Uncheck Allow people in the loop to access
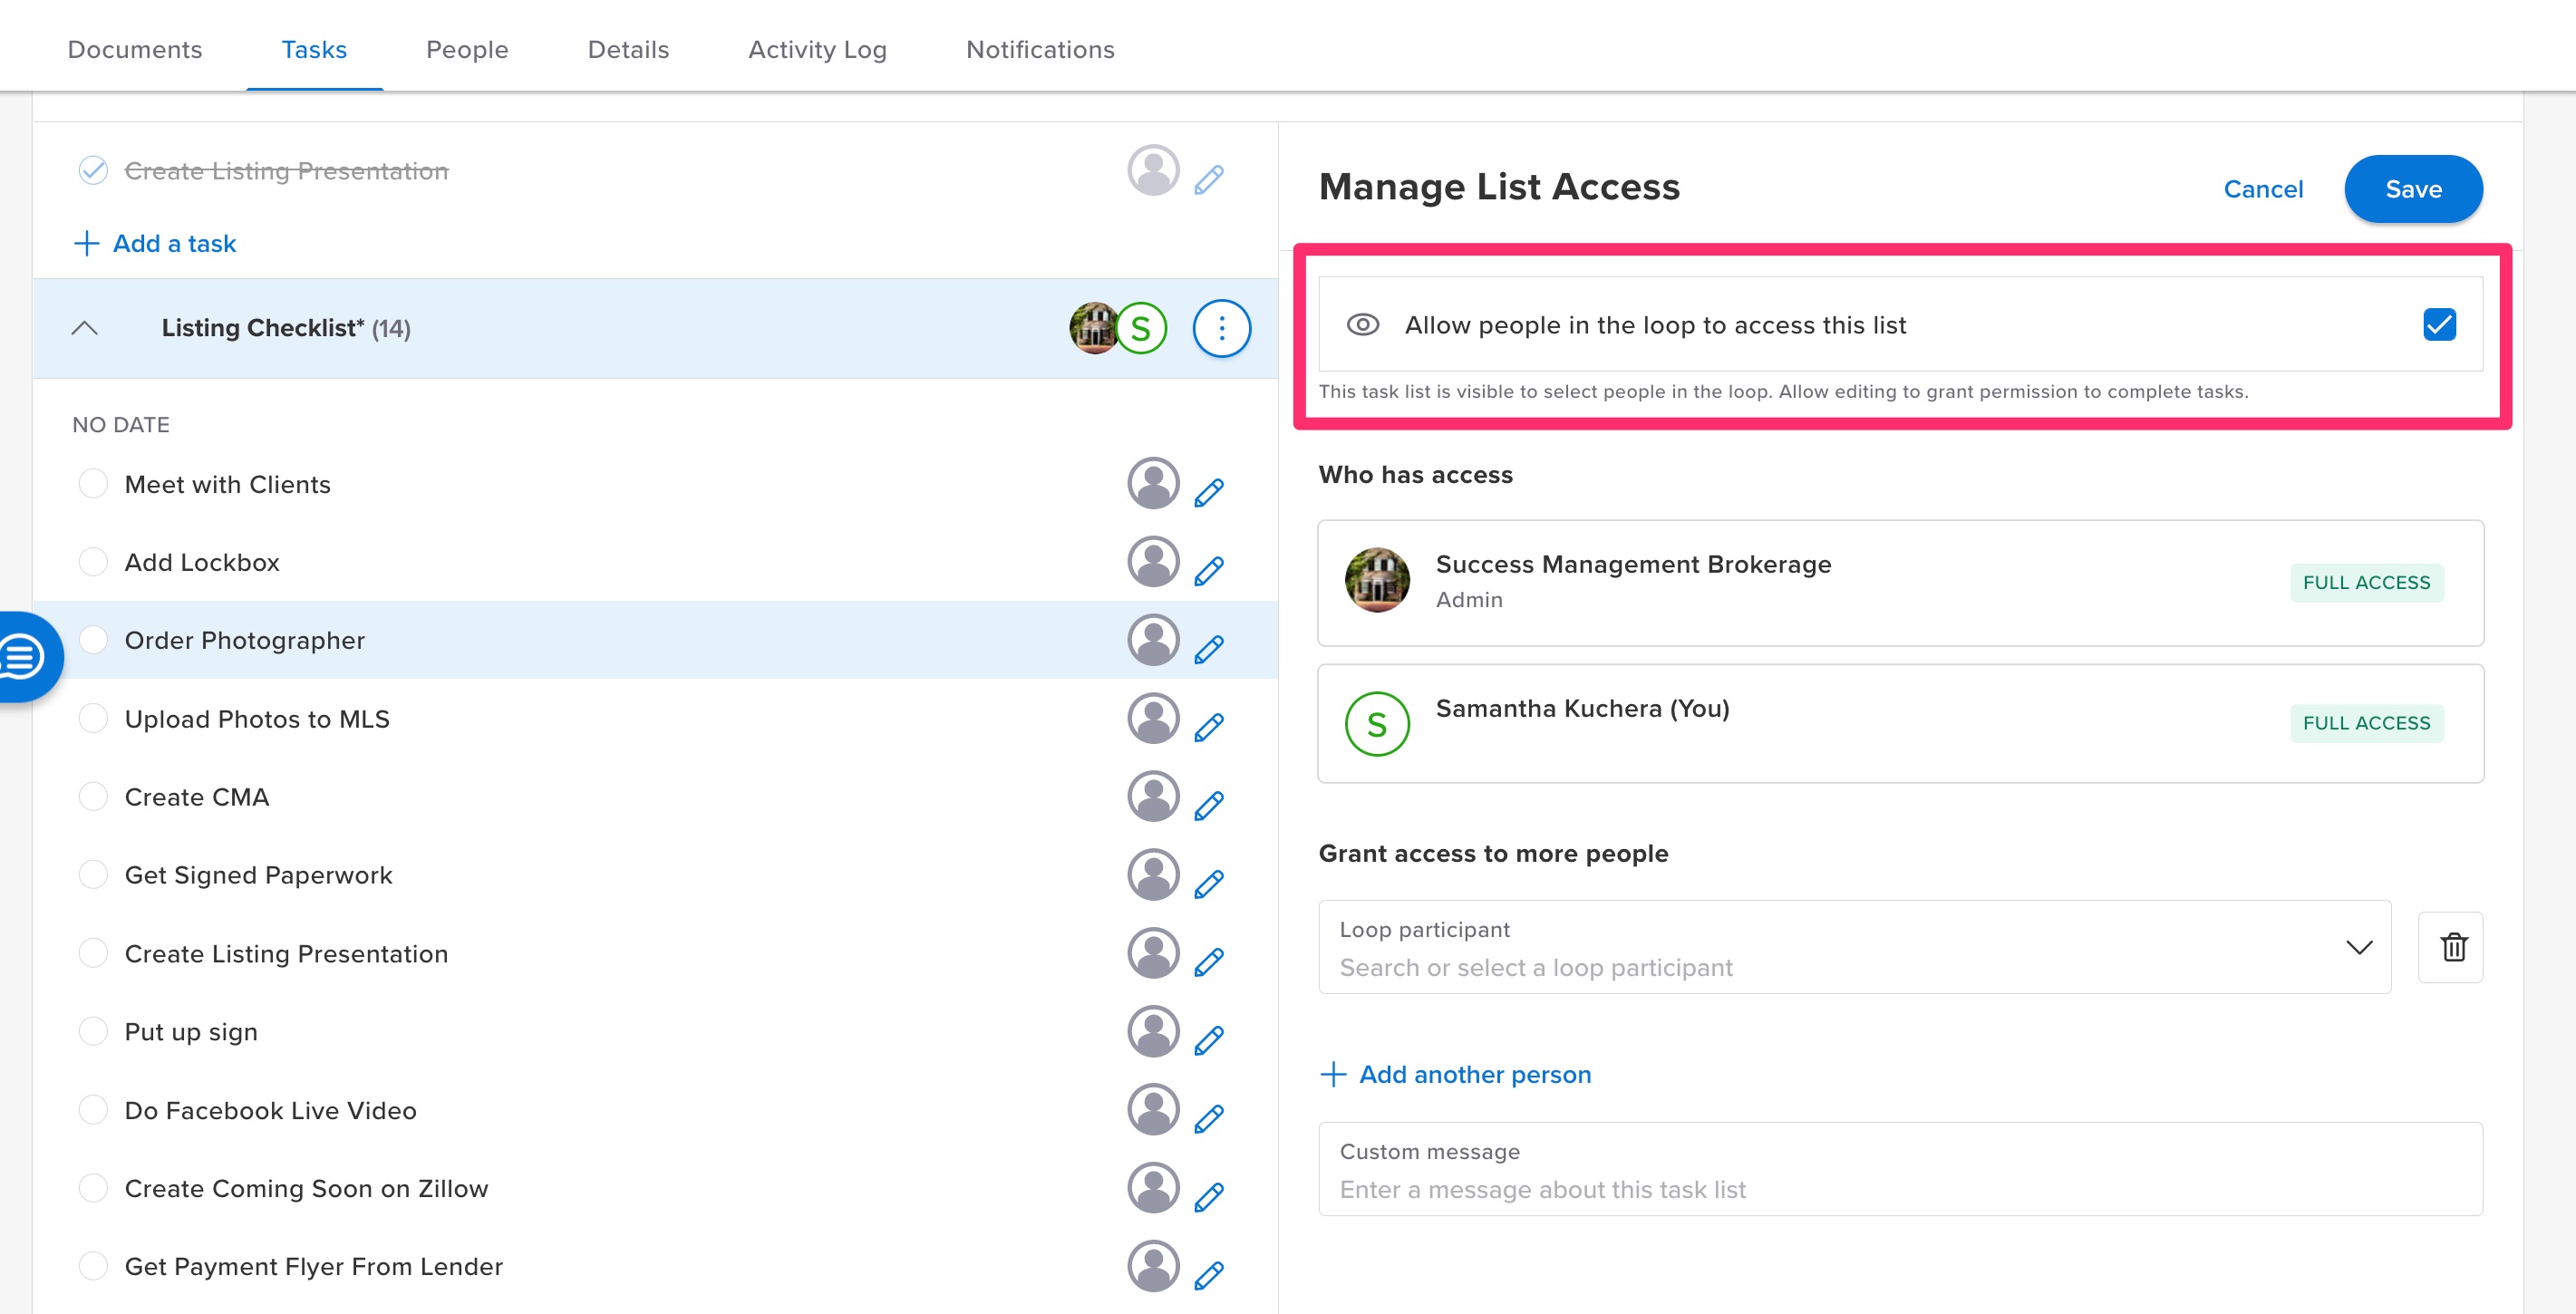Screen dimensions: 2576x1314 pyautogui.click(x=2438, y=324)
